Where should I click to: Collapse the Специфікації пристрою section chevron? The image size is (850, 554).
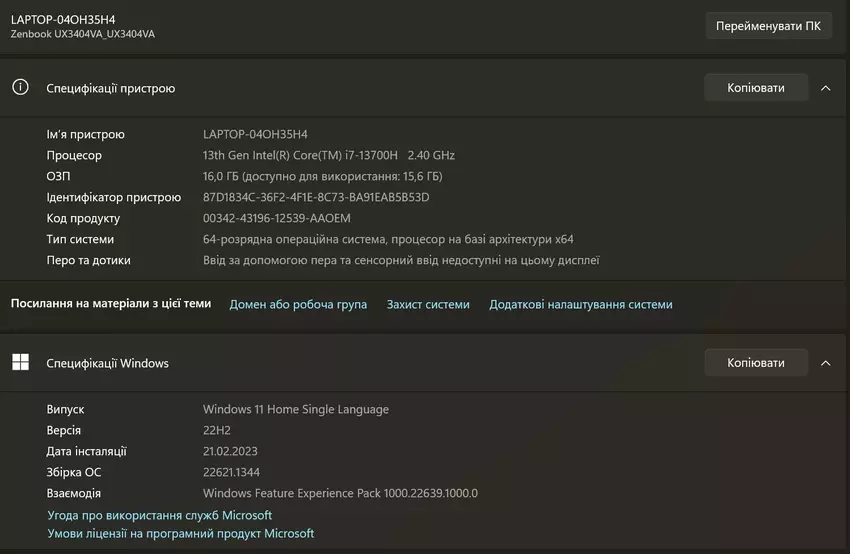click(825, 88)
